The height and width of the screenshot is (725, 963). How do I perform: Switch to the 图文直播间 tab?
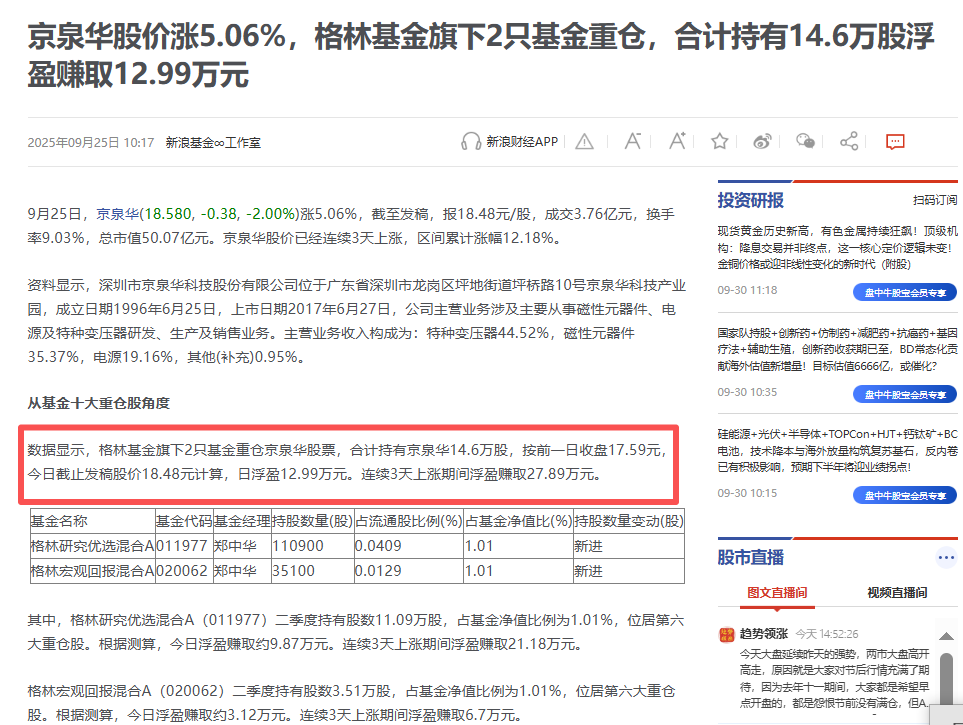[x=777, y=592]
